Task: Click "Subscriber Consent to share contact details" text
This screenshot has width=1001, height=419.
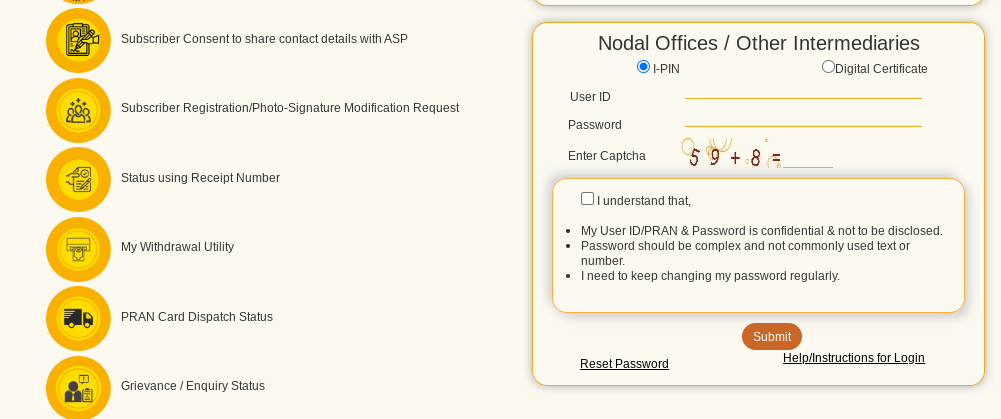Action: (x=264, y=39)
